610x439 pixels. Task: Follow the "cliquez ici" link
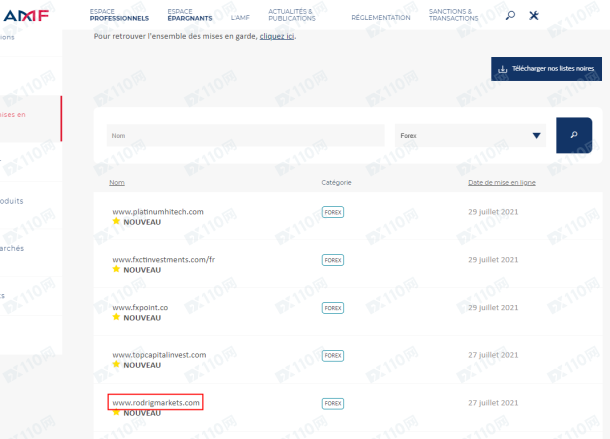tap(277, 36)
